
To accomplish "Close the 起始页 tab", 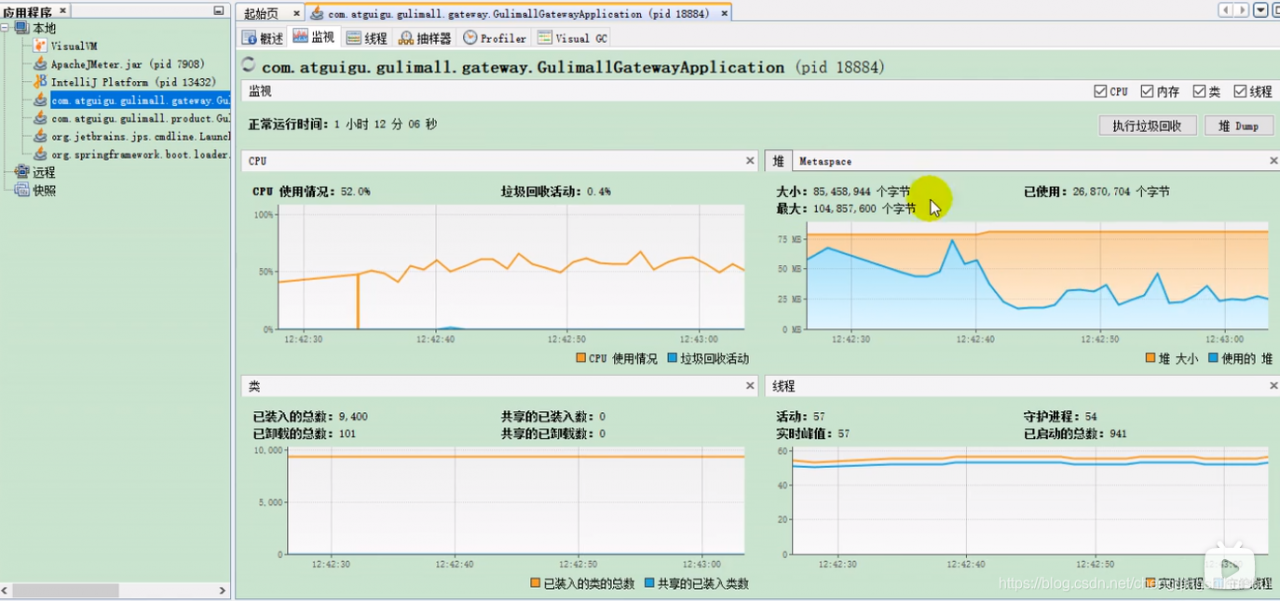I will [x=298, y=14].
